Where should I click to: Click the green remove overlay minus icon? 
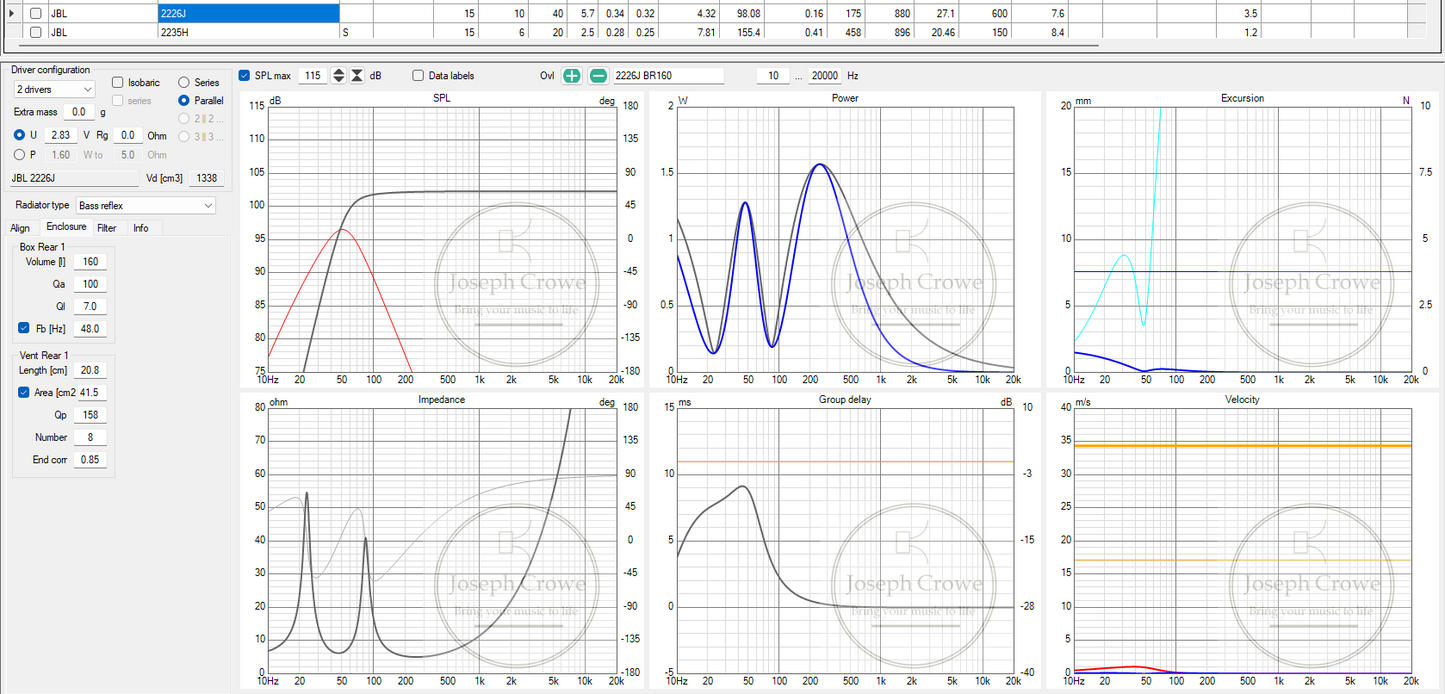click(598, 76)
